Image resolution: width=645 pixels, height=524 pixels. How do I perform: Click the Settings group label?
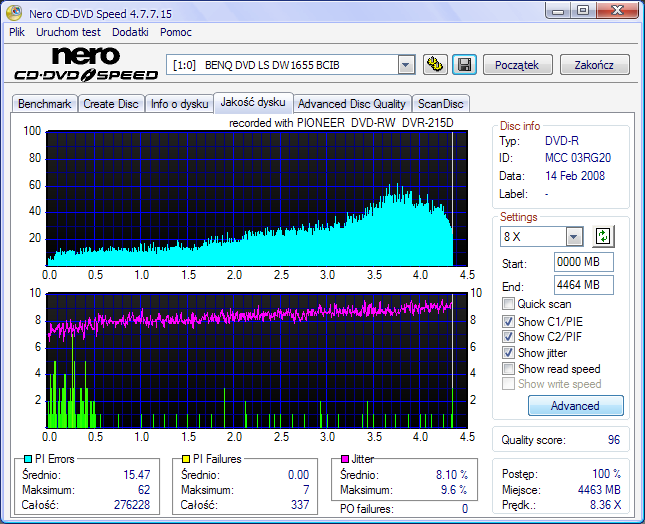click(x=519, y=217)
